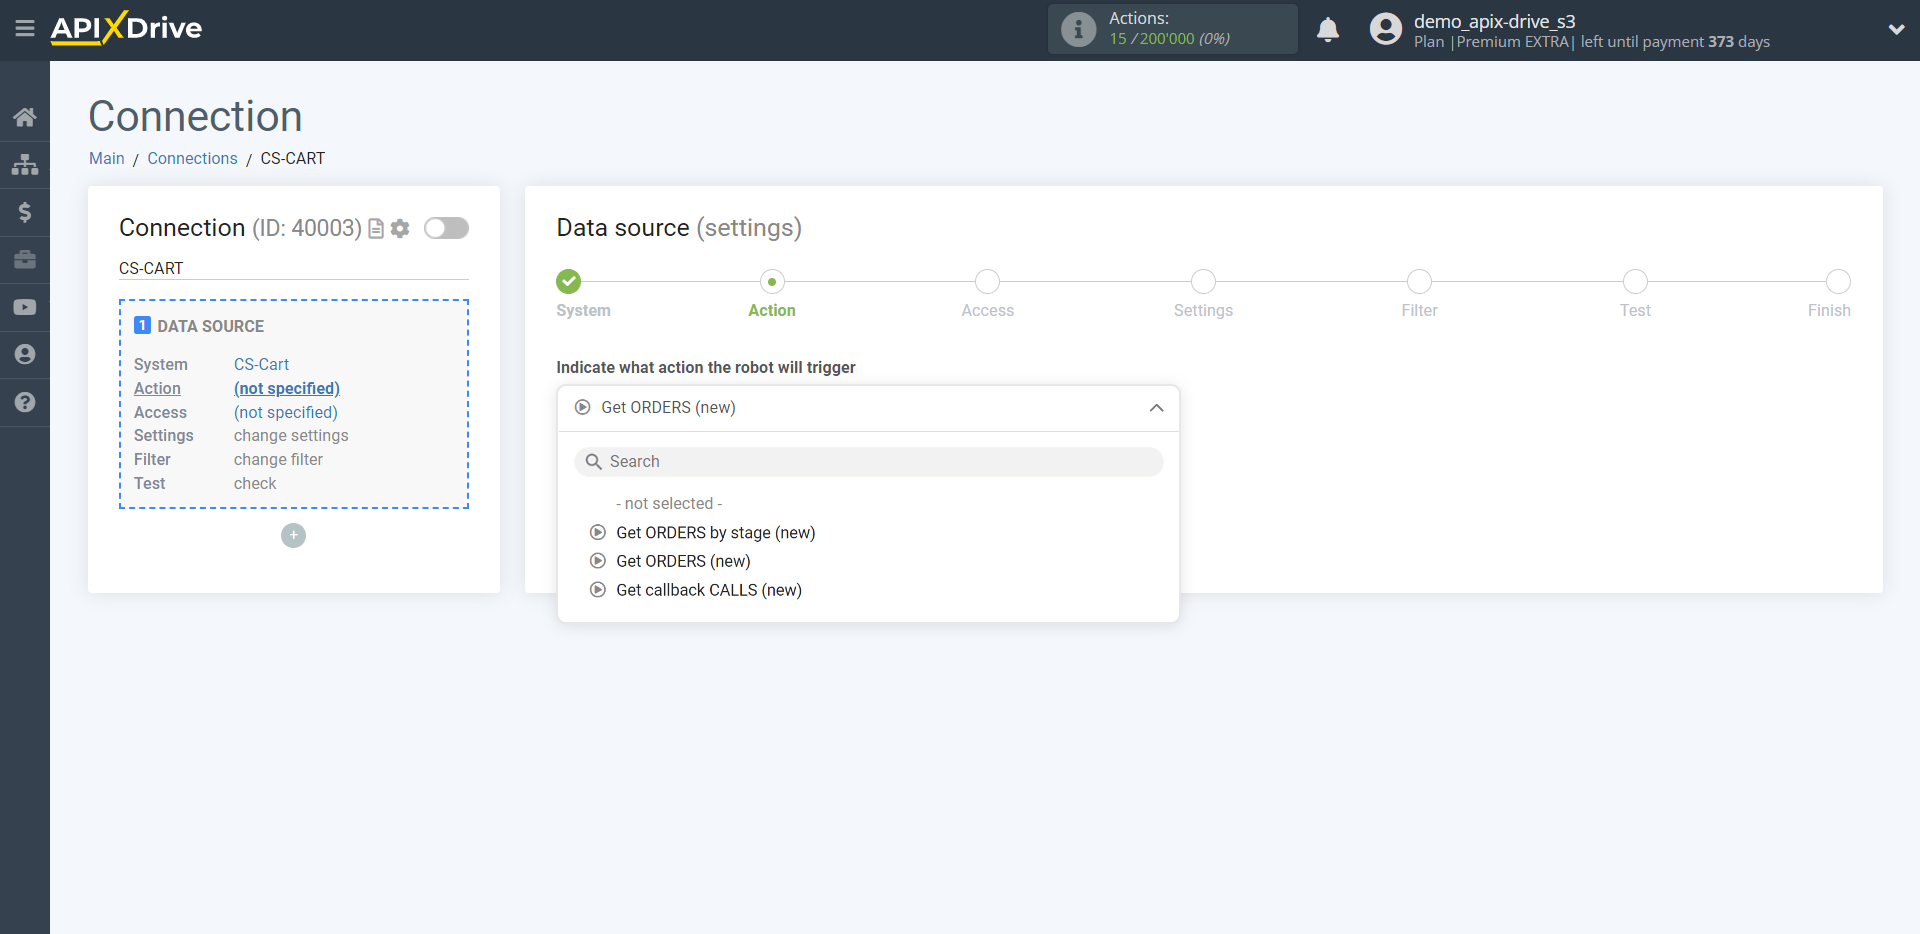Go to Main breadcrumb link
Viewport: 1920px width, 934px height.
pyautogui.click(x=107, y=158)
